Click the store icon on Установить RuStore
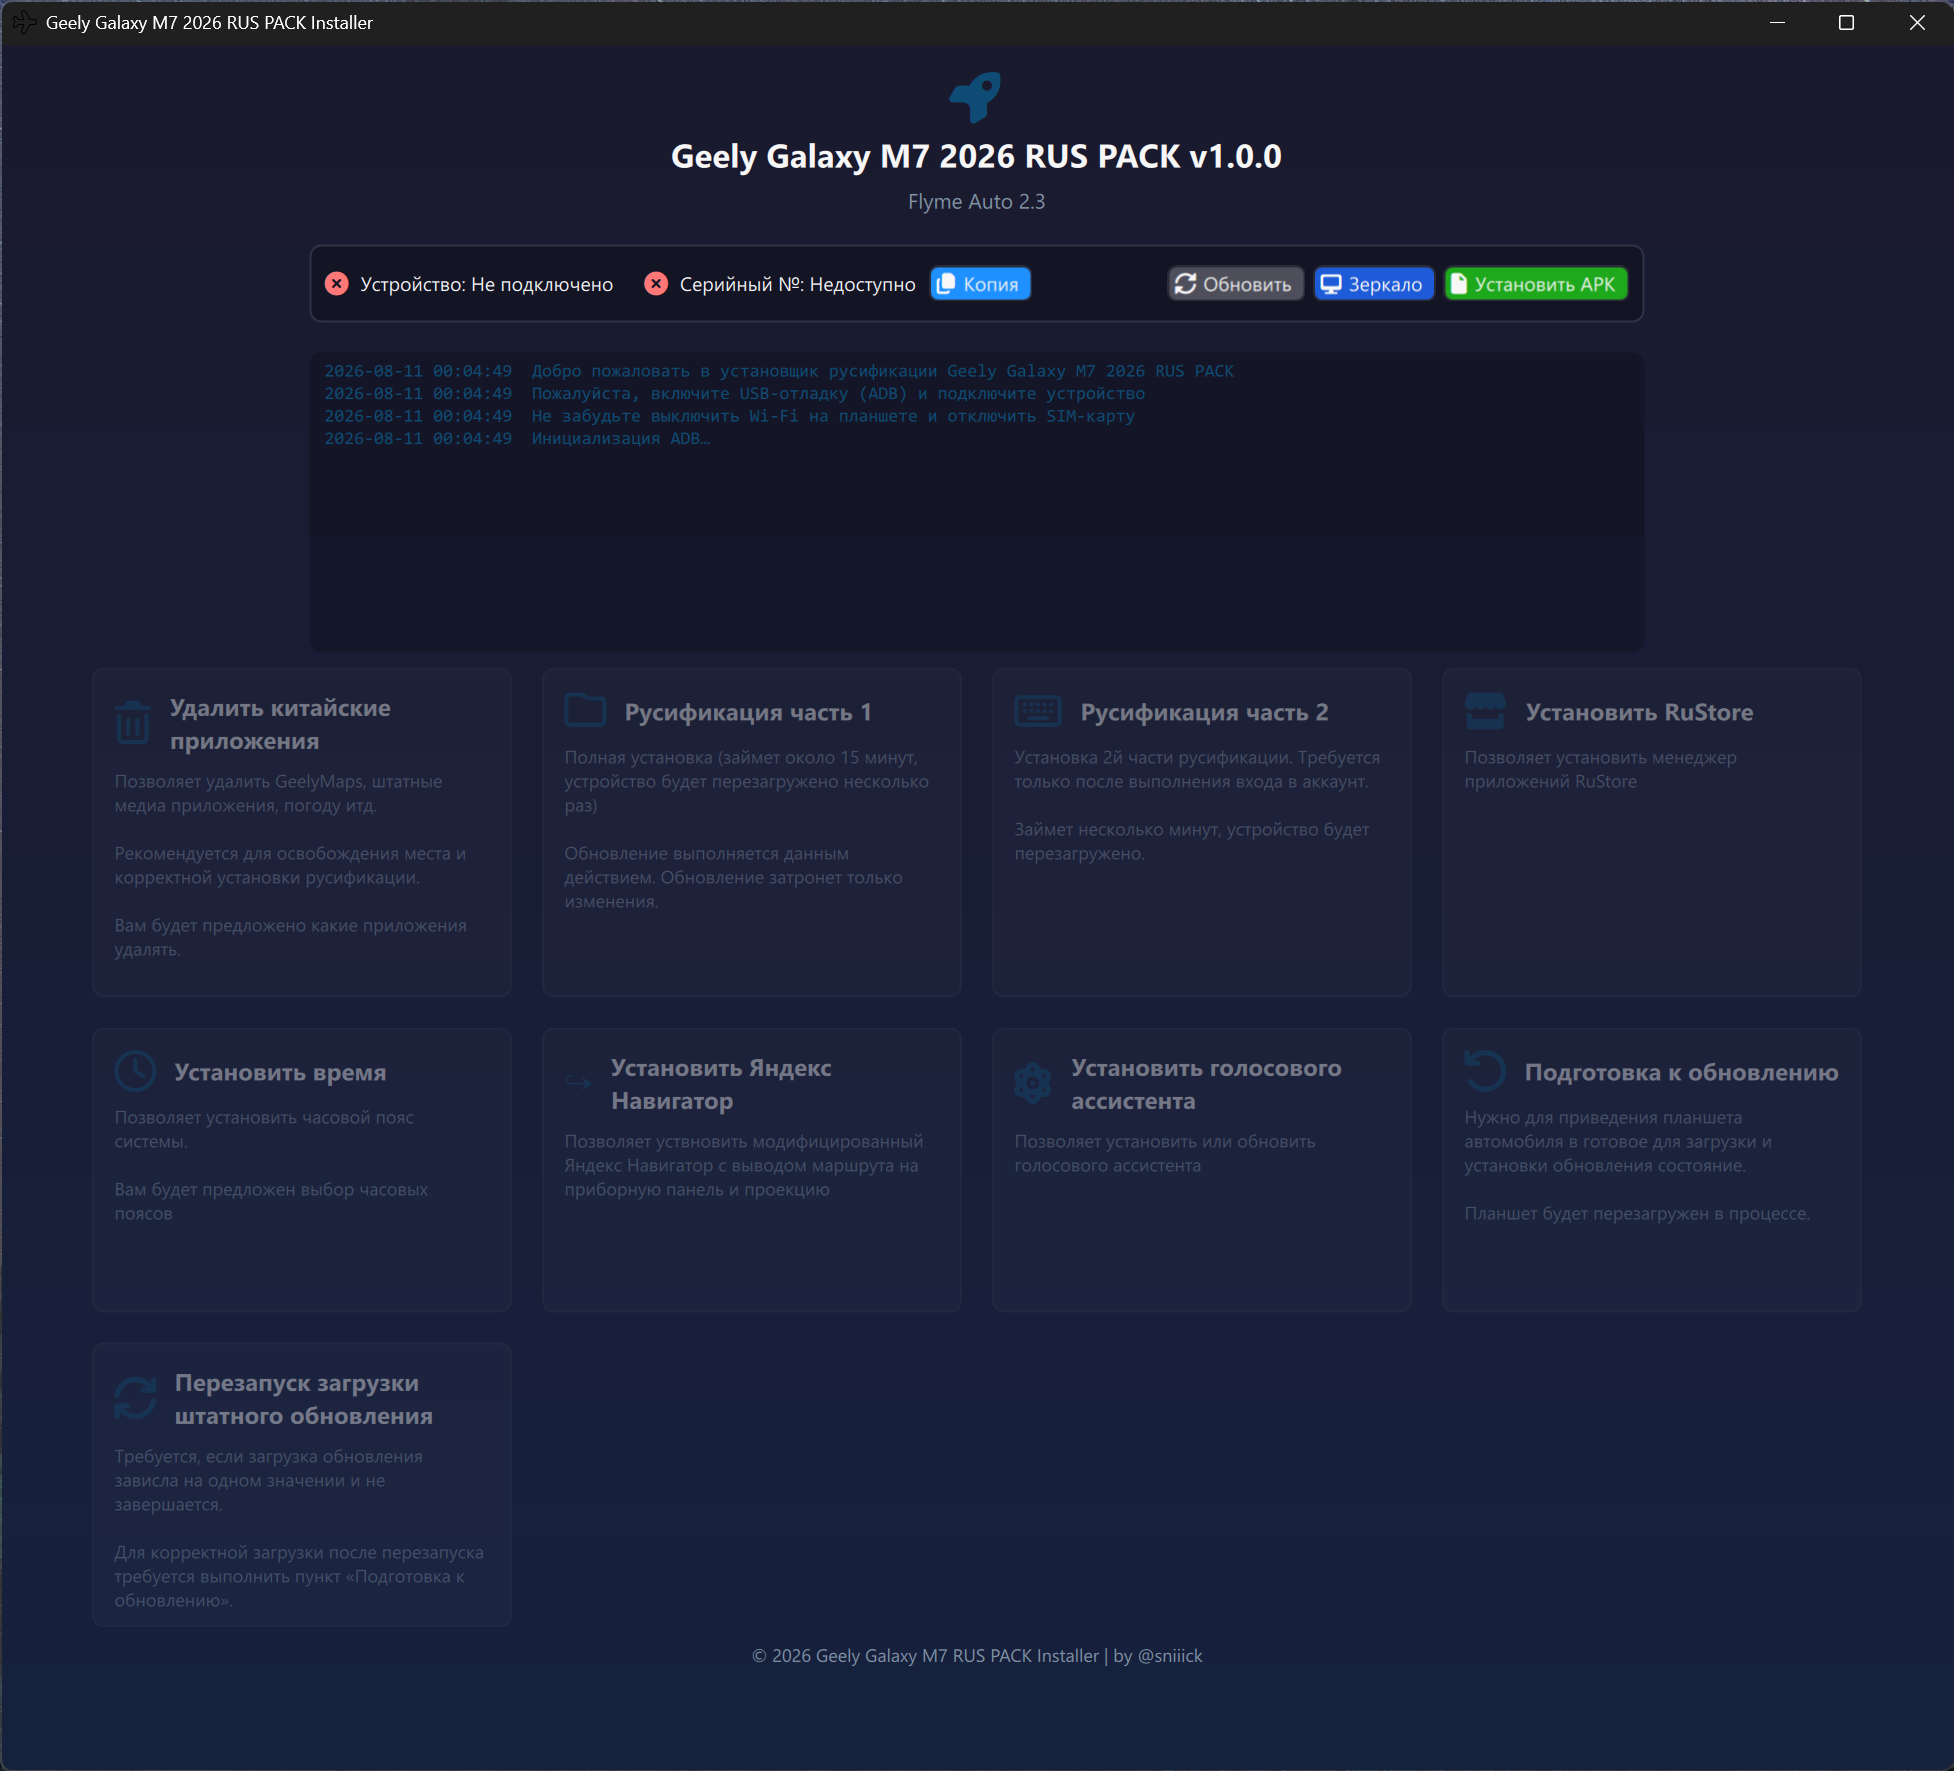The image size is (1954, 1771). coord(1485,711)
